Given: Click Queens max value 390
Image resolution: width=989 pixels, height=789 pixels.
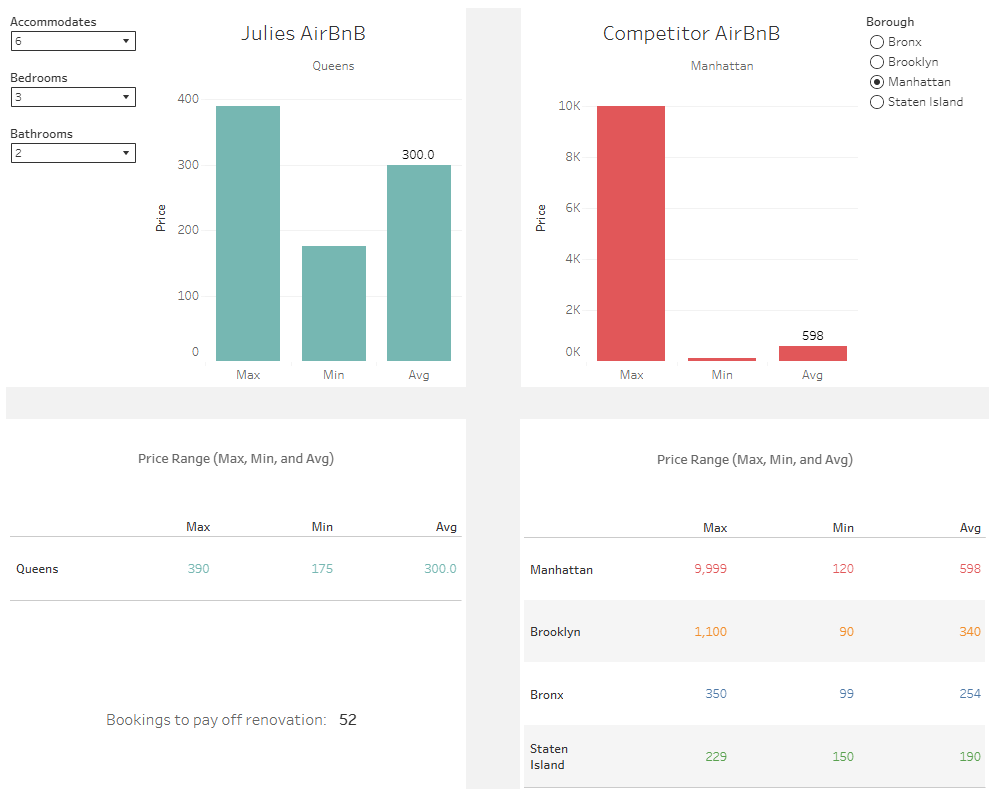Looking at the screenshot, I should (198, 569).
